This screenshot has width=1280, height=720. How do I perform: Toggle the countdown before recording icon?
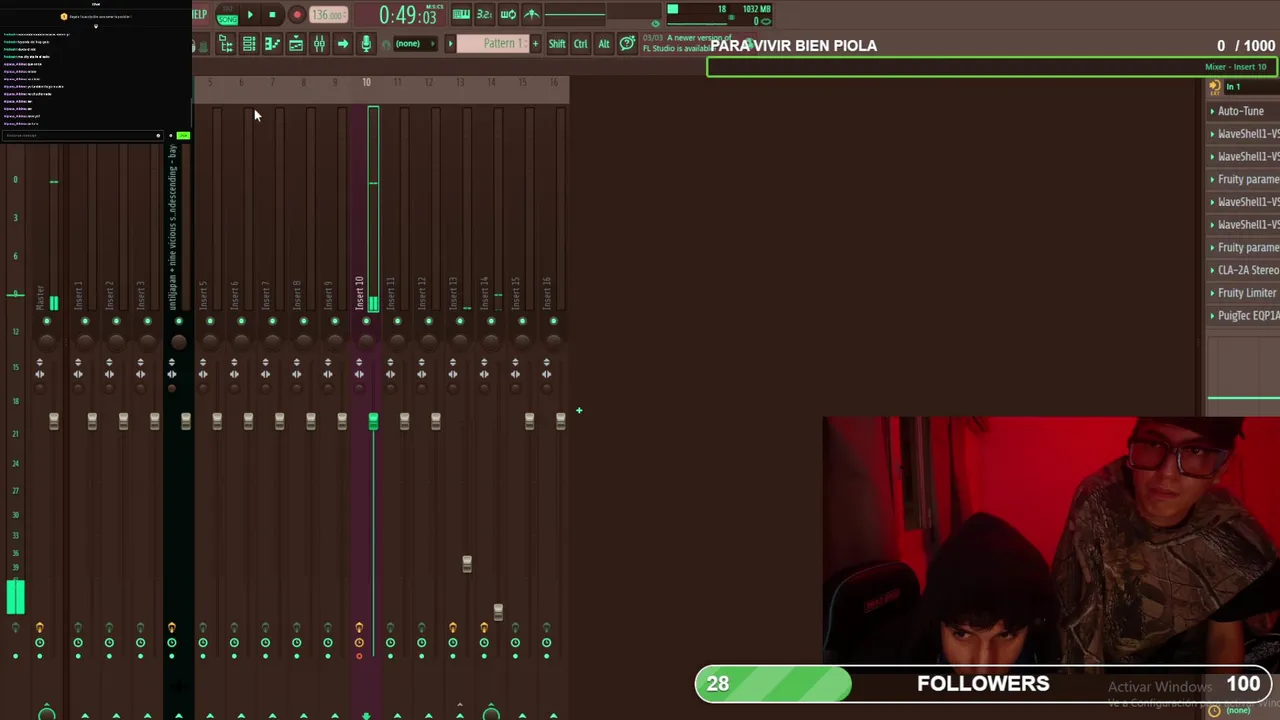(x=484, y=14)
